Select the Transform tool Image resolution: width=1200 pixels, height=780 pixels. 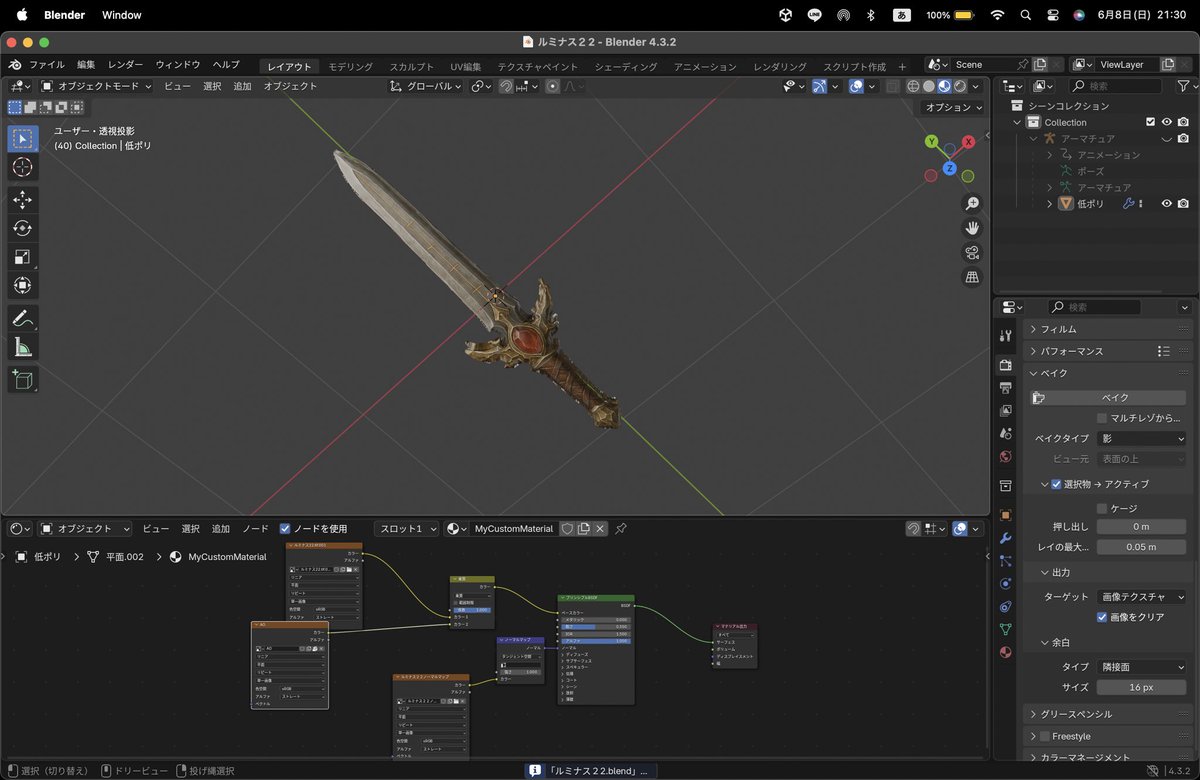22,286
